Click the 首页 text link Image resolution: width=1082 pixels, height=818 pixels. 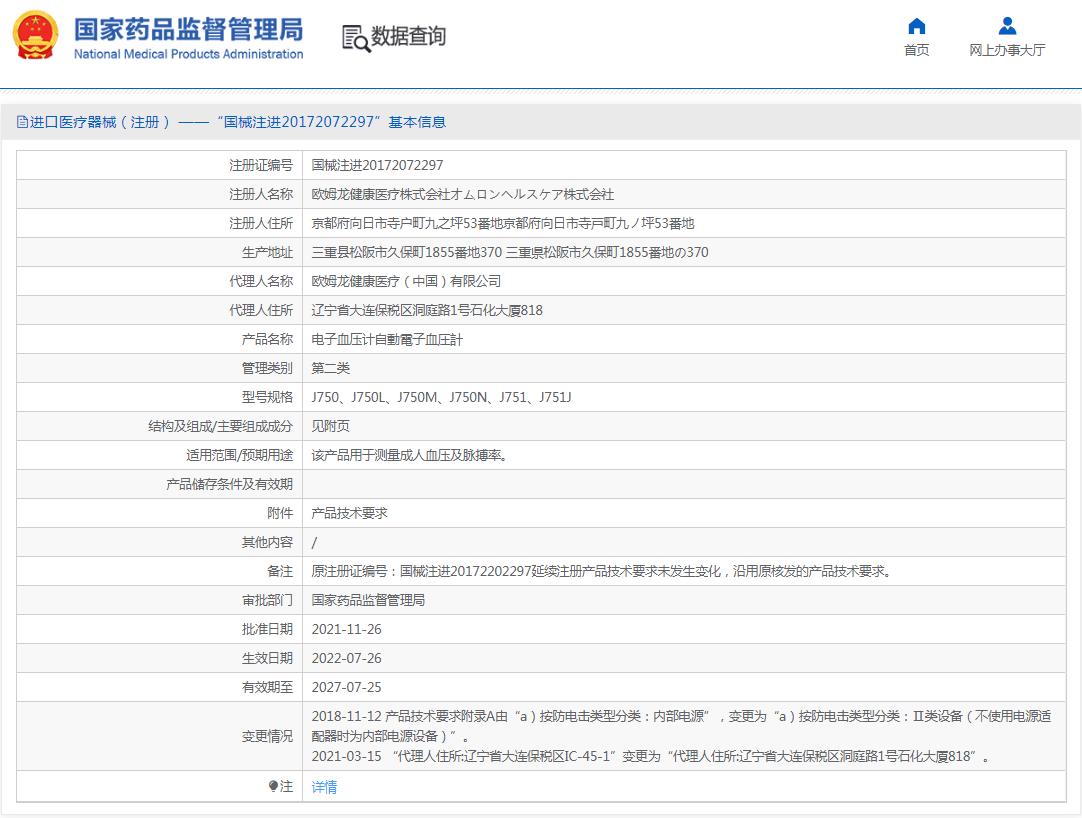(916, 50)
